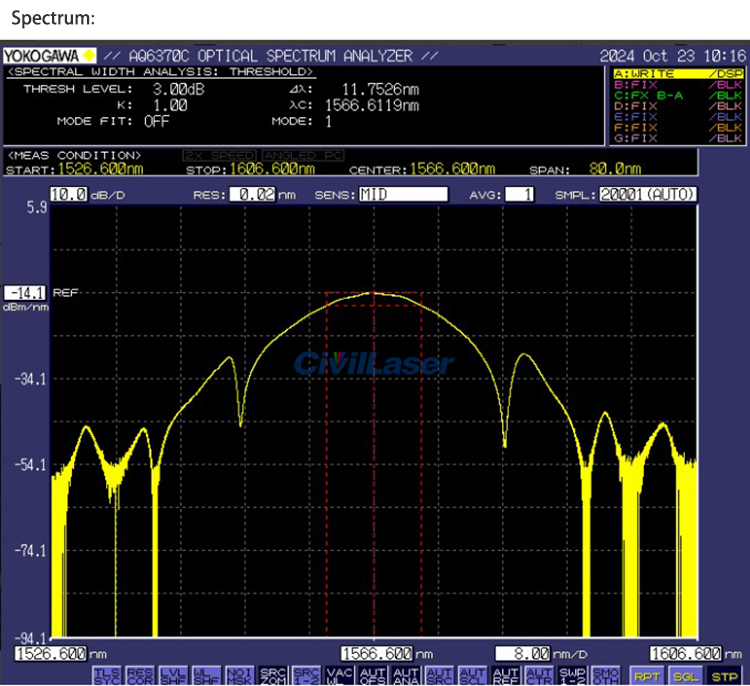The image size is (750, 686).
Task: Click the YOKOGAWA logo
Action: pos(49,56)
